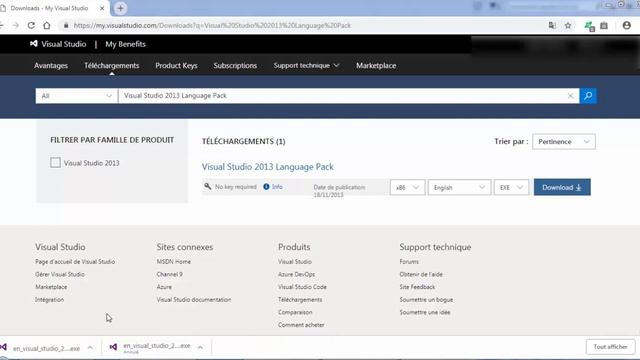This screenshot has width=640, height=360.
Task: Go to the Subscriptions tab
Action: [x=235, y=65]
